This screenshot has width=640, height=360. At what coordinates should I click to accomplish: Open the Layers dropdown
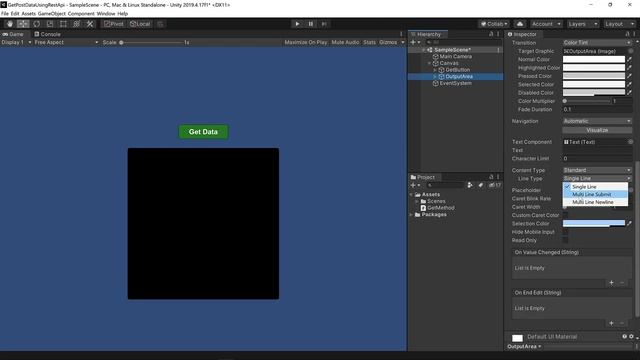(582, 24)
